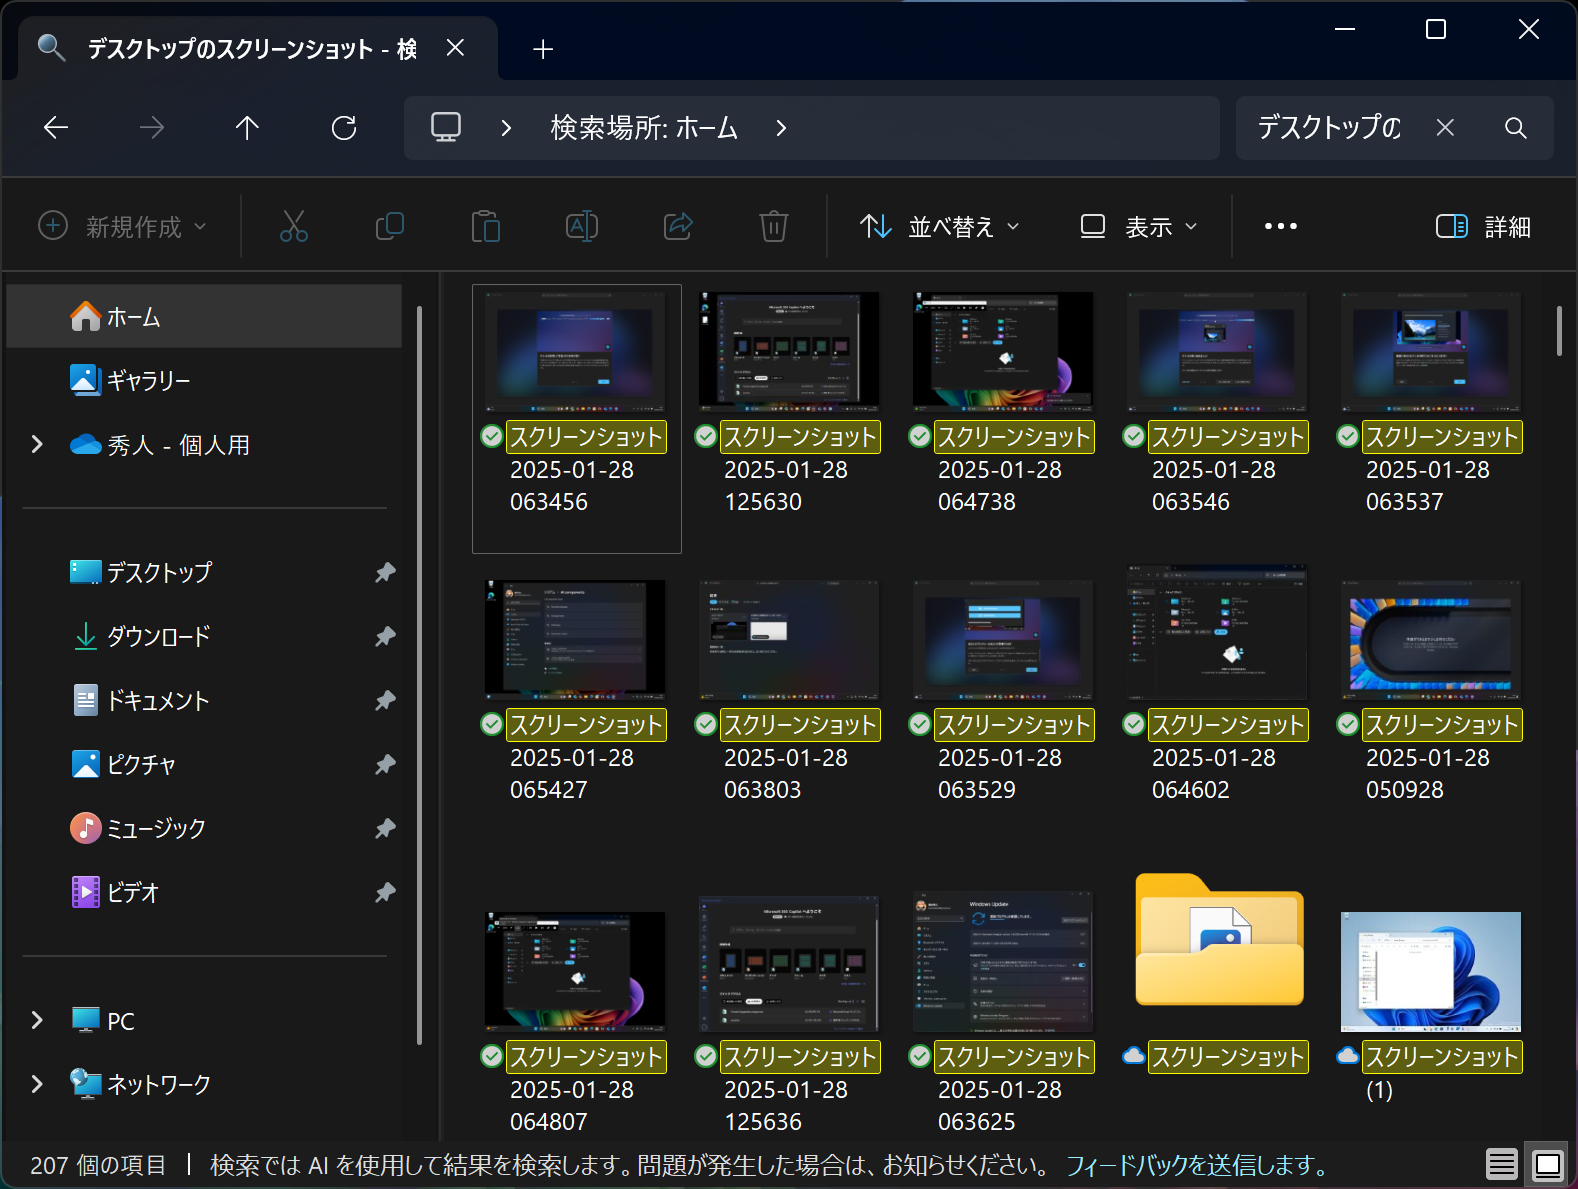Switch to details list view in status bar
1578x1189 pixels.
(x=1502, y=1164)
